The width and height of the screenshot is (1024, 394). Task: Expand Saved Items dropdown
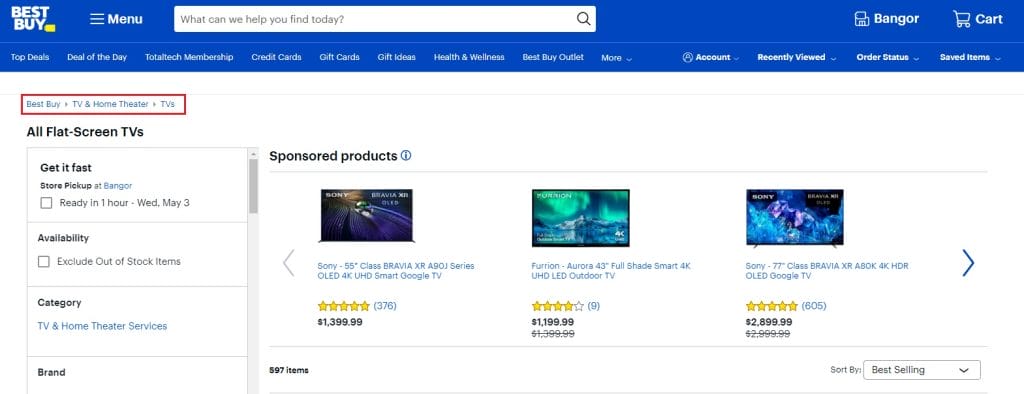tap(970, 57)
